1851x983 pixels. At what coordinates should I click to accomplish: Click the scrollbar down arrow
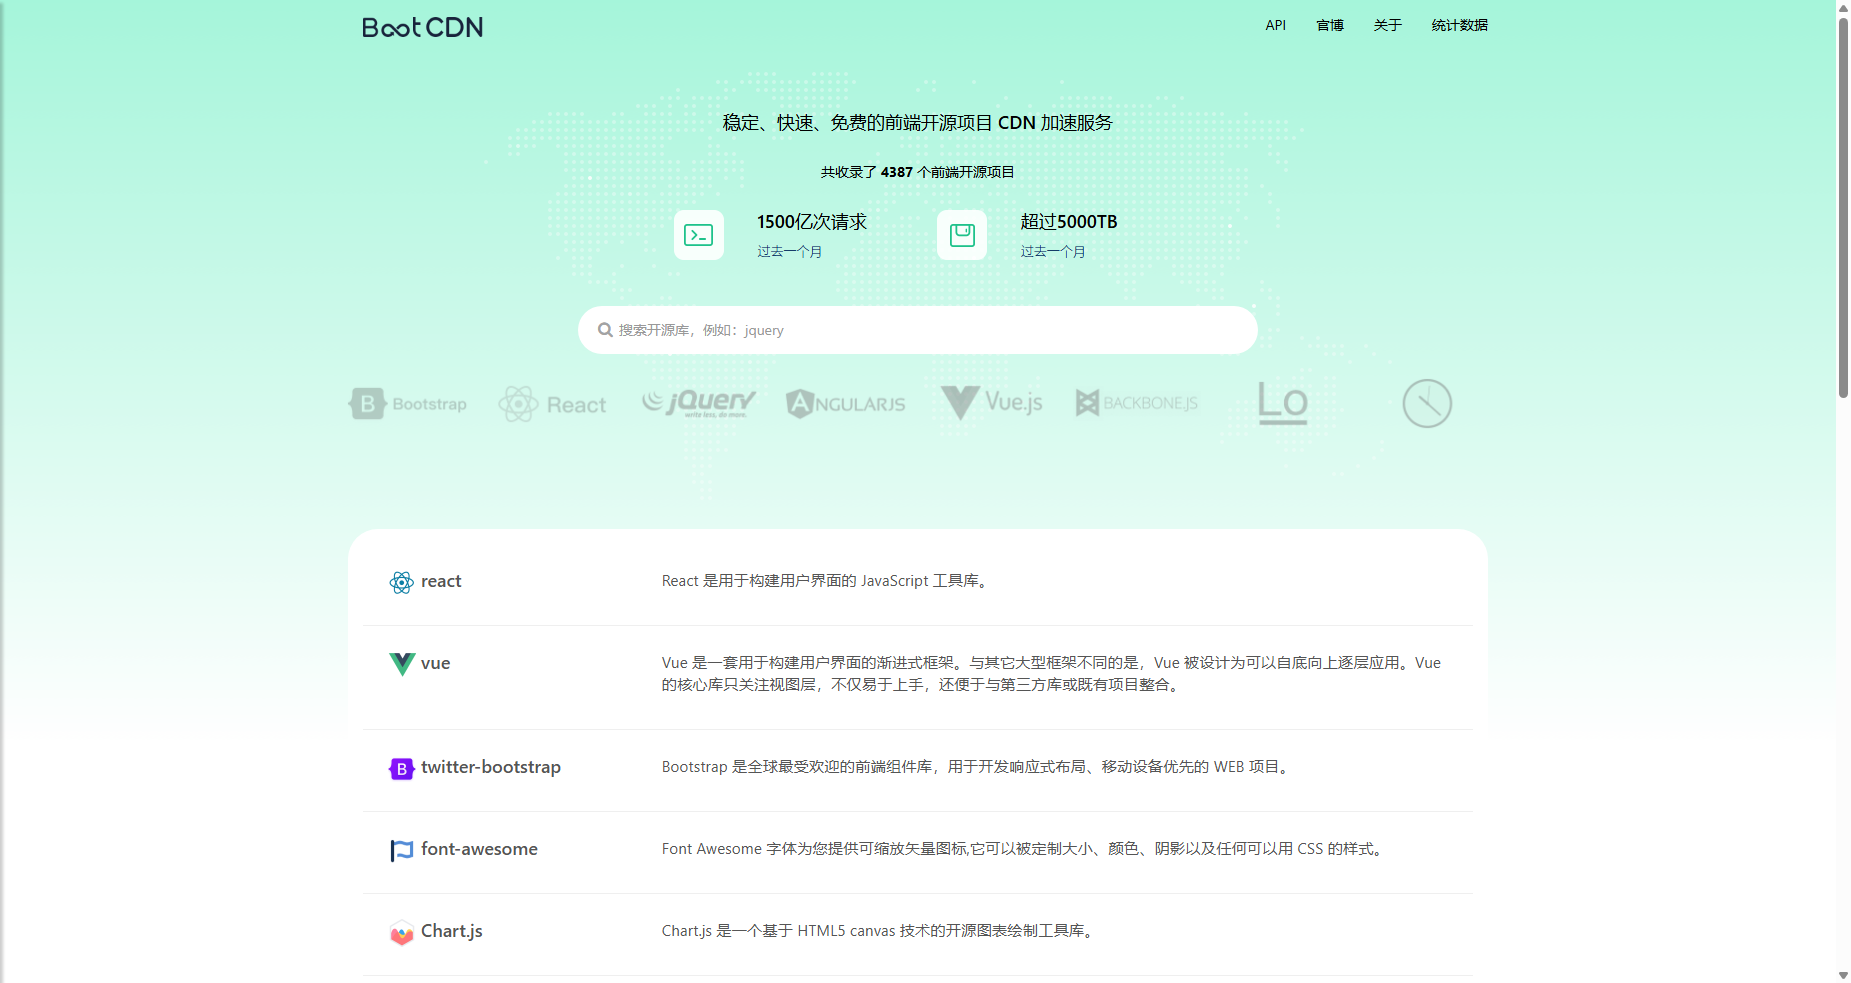[1843, 975]
